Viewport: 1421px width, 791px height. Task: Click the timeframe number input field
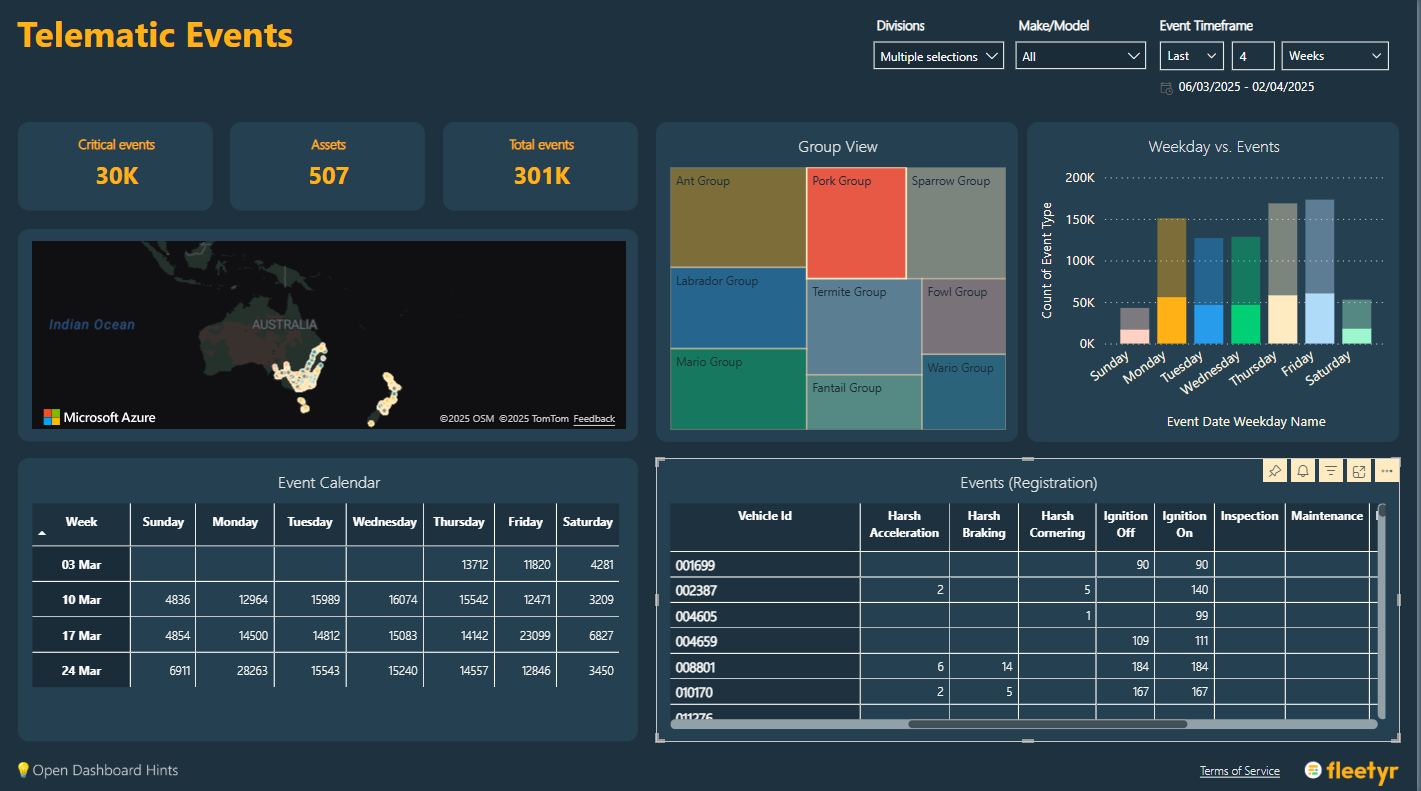click(x=1252, y=56)
